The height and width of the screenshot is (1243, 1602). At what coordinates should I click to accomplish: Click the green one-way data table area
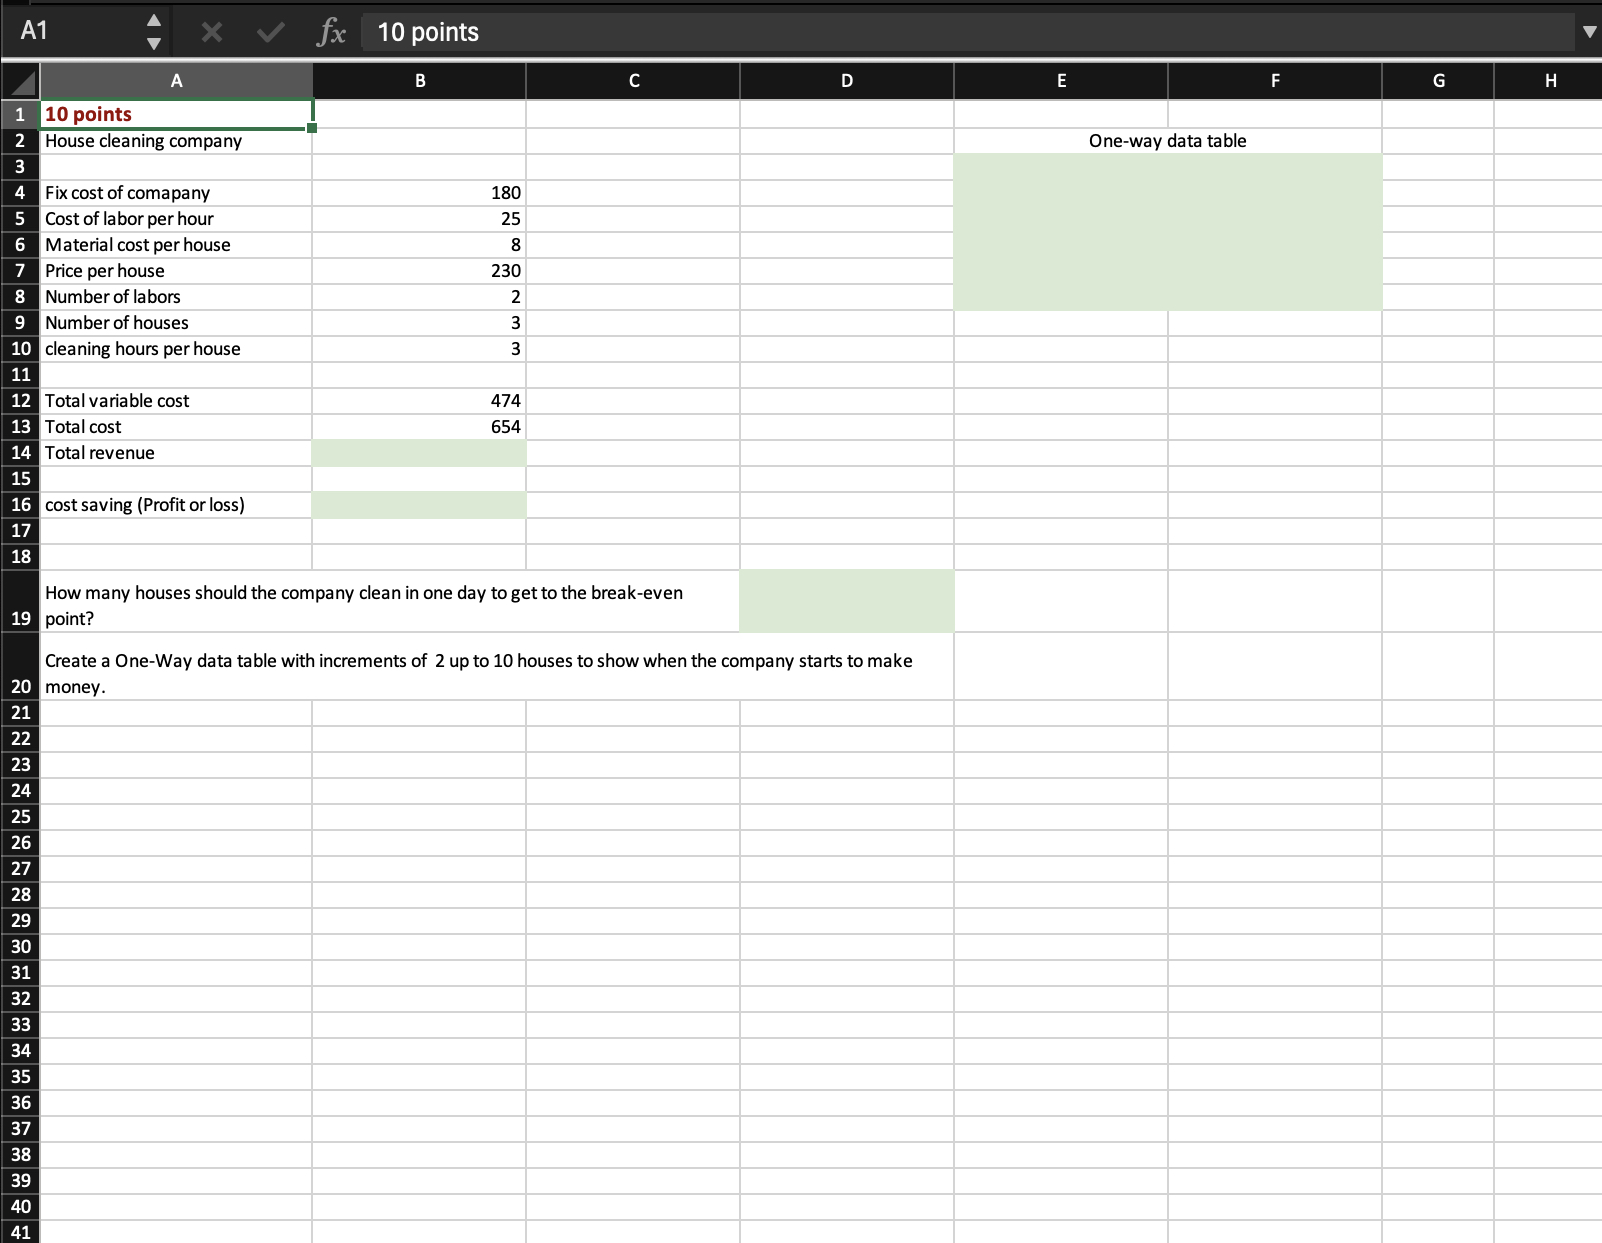1168,232
